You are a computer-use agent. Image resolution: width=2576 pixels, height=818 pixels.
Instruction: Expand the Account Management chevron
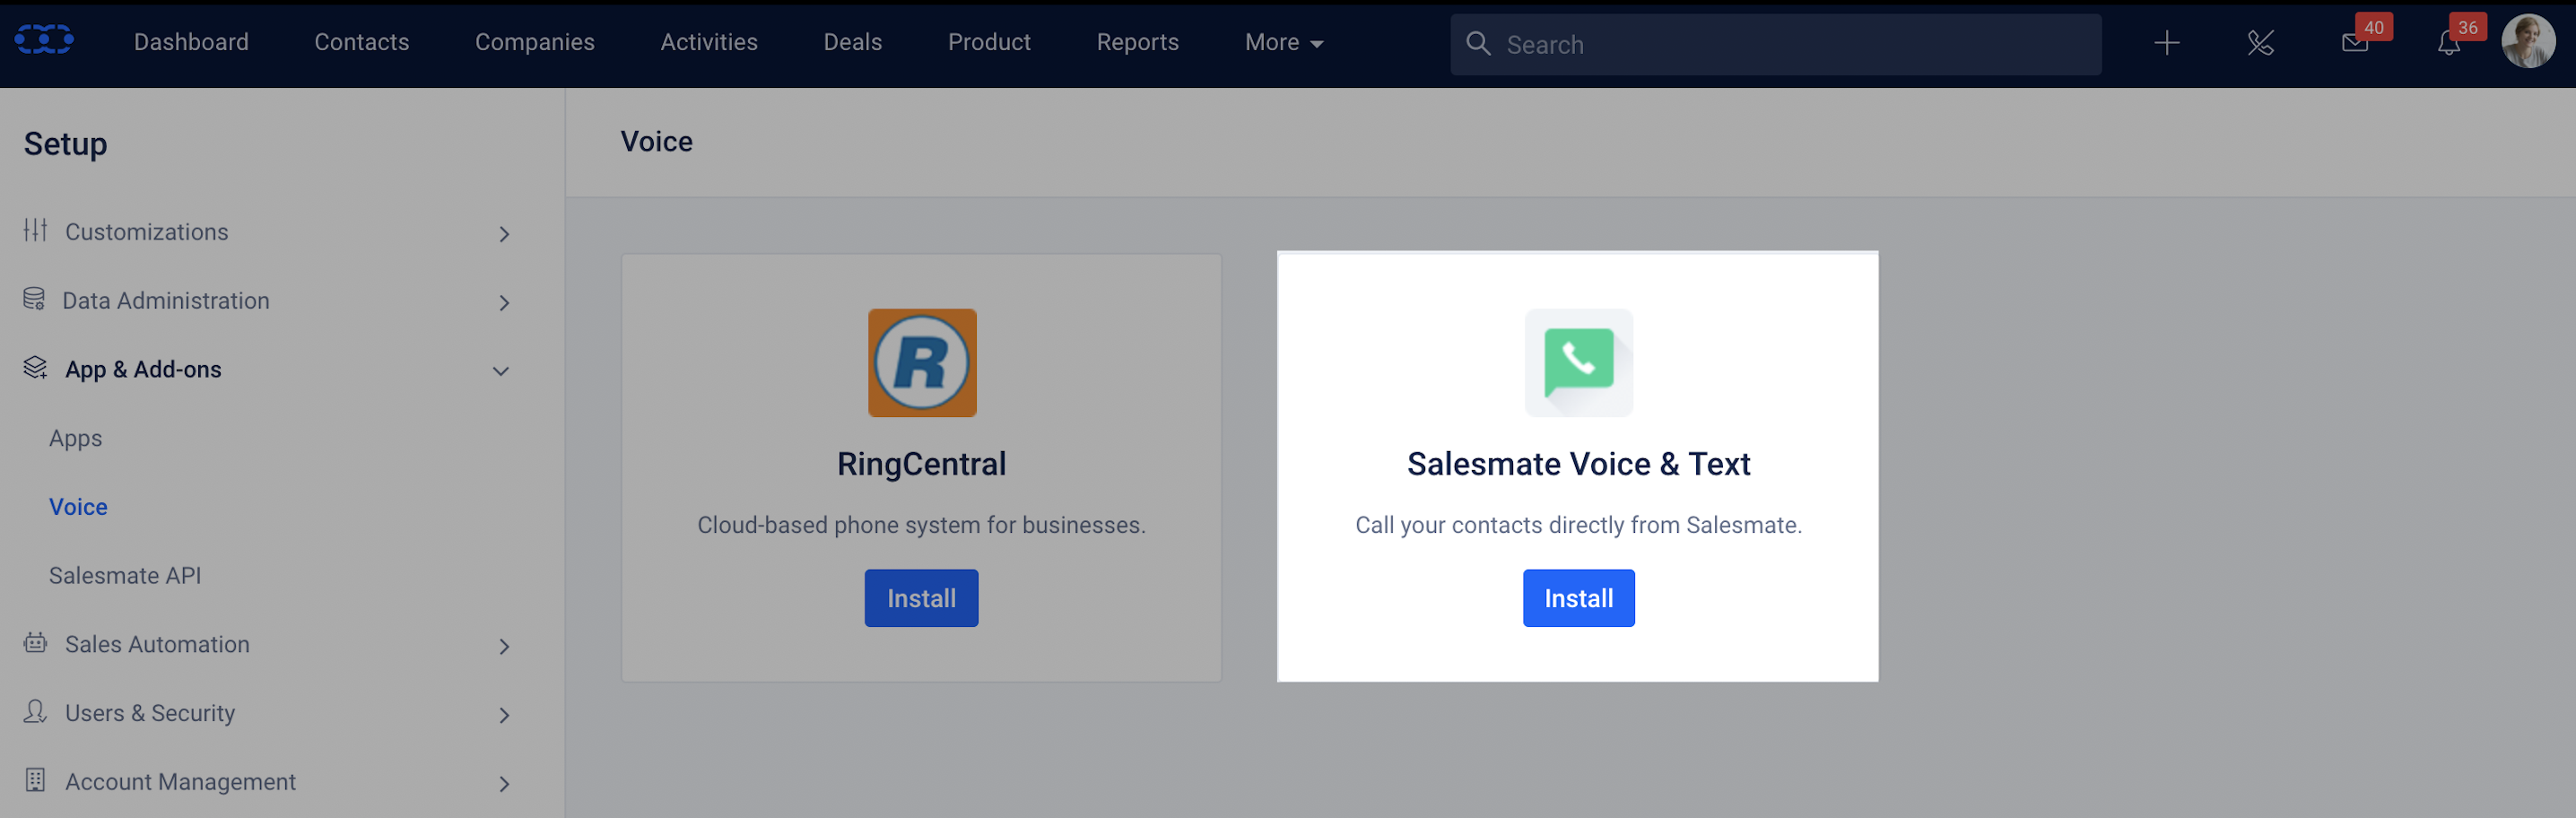(504, 784)
